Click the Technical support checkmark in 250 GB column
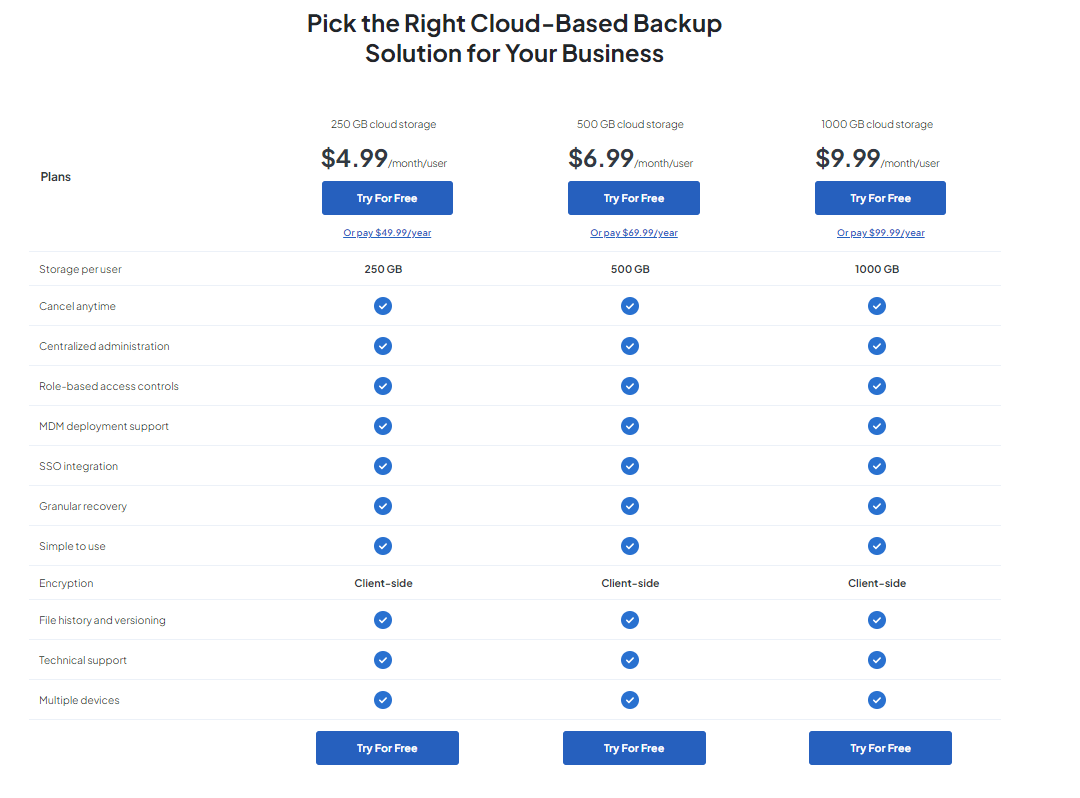Image resolution: width=1080 pixels, height=798 pixels. click(x=383, y=660)
